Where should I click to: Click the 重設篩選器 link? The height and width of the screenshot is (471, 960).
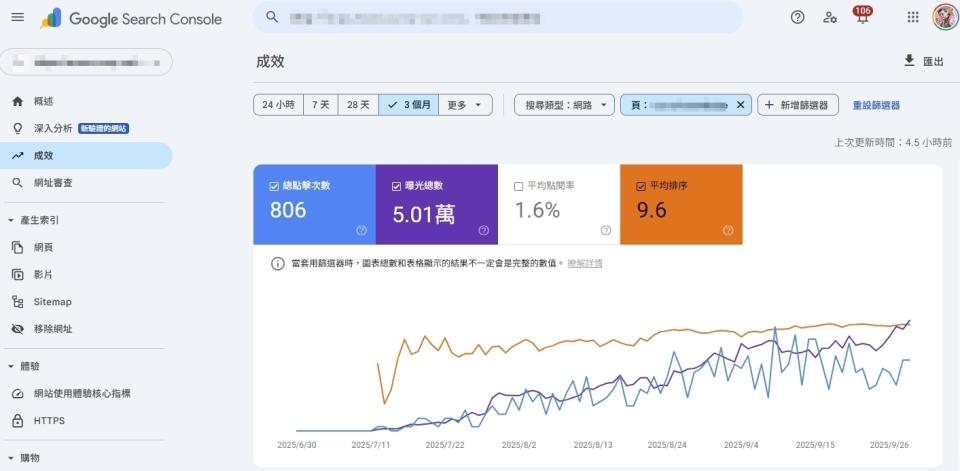point(876,105)
